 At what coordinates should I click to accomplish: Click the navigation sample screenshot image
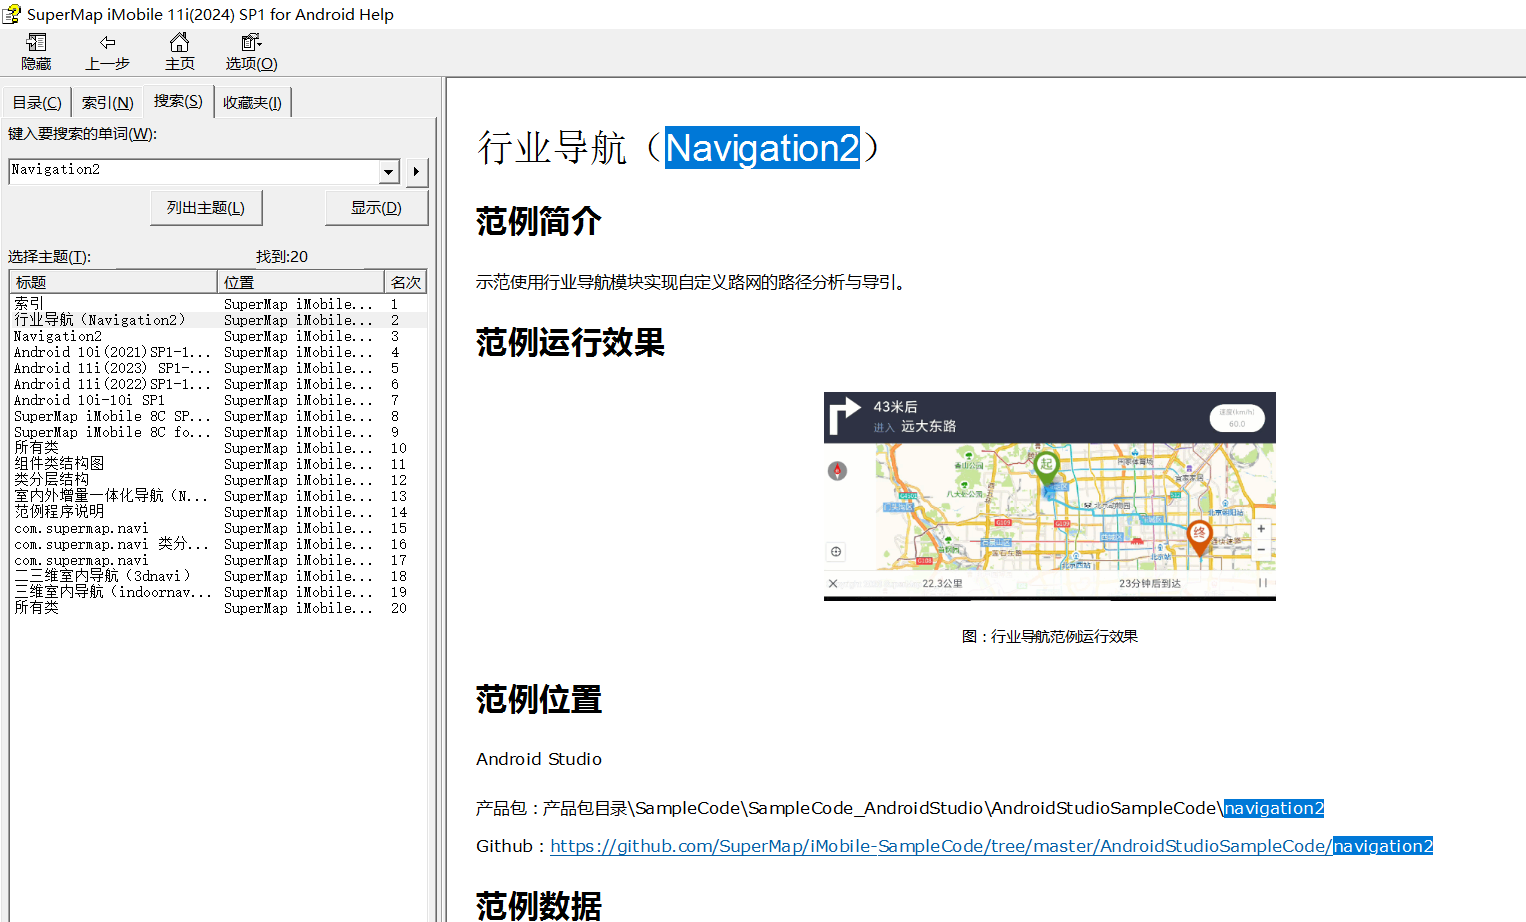1049,496
